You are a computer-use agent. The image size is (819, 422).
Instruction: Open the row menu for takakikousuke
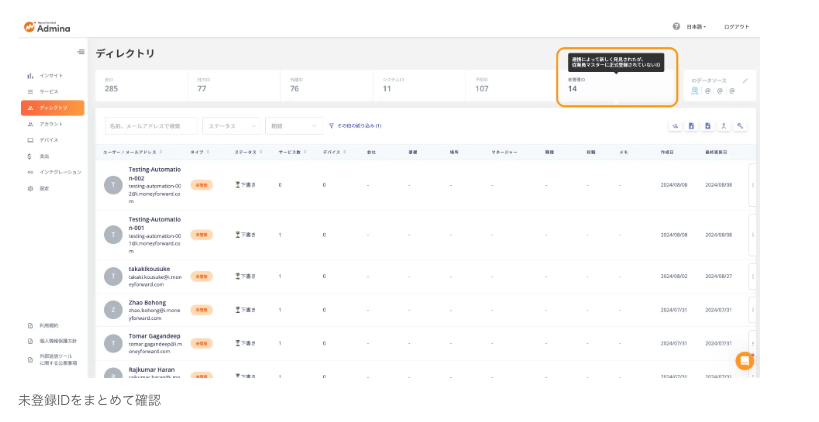[x=753, y=276]
